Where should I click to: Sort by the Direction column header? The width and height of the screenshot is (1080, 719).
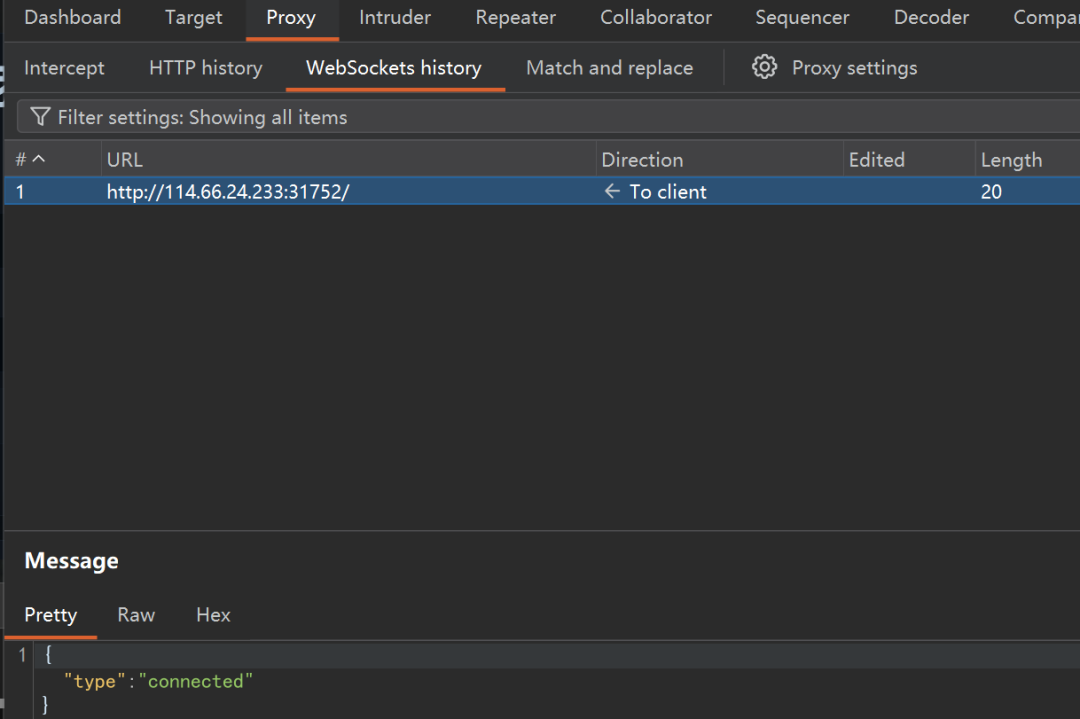coord(720,160)
